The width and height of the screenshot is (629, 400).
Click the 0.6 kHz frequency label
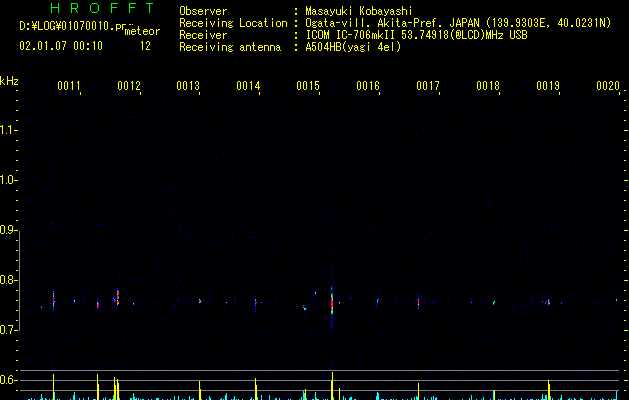tap(8, 380)
